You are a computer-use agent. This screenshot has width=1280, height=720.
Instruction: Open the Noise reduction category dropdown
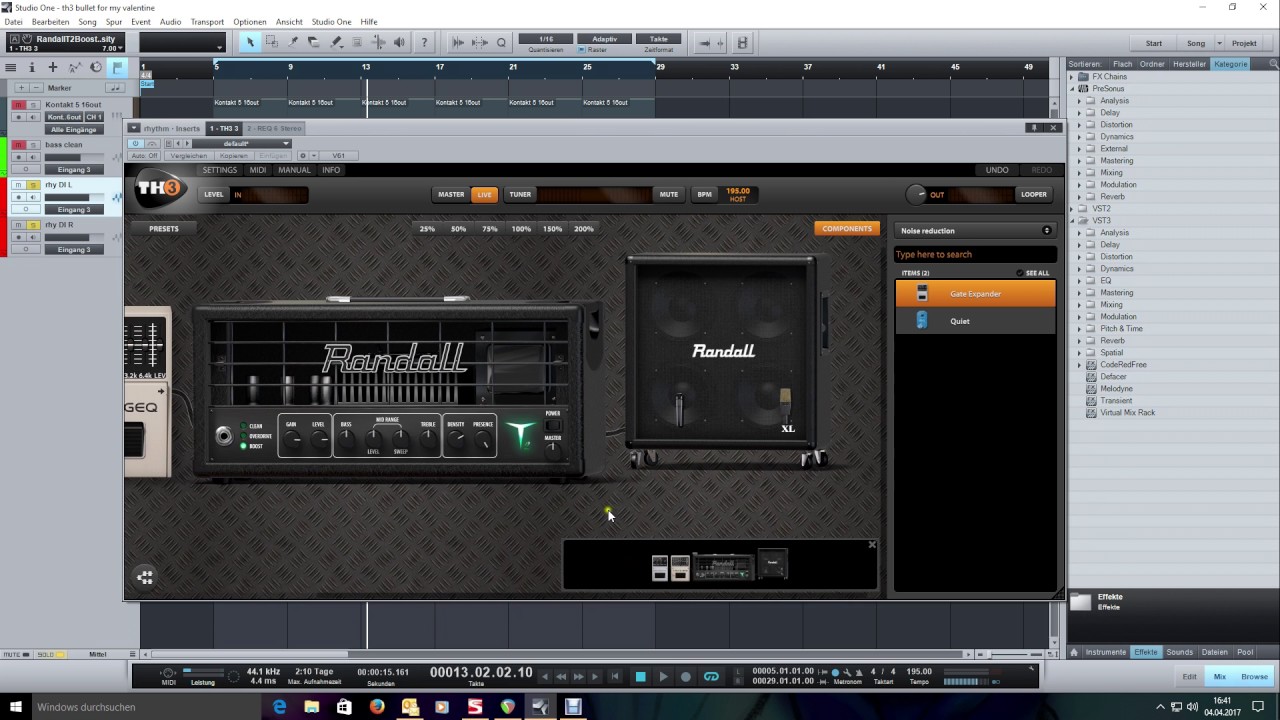tap(975, 231)
